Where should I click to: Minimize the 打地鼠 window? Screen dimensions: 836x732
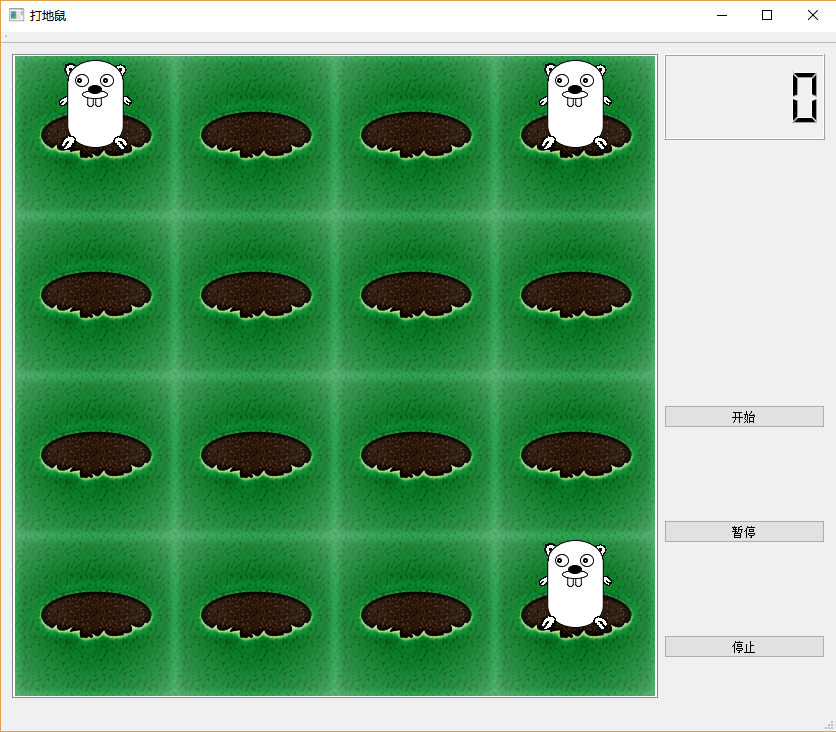pyautogui.click(x=722, y=15)
